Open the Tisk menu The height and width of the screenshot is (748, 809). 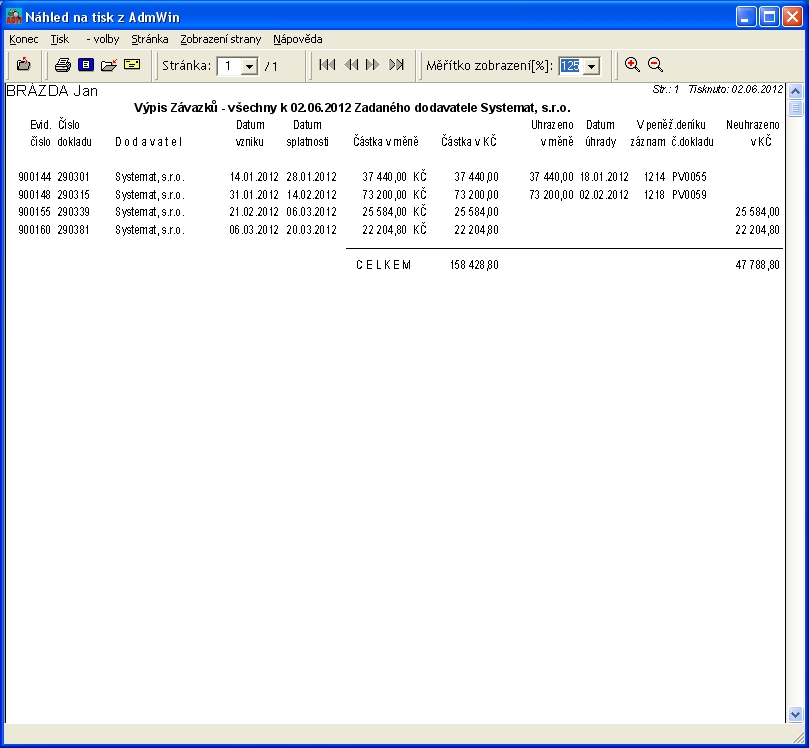point(60,39)
